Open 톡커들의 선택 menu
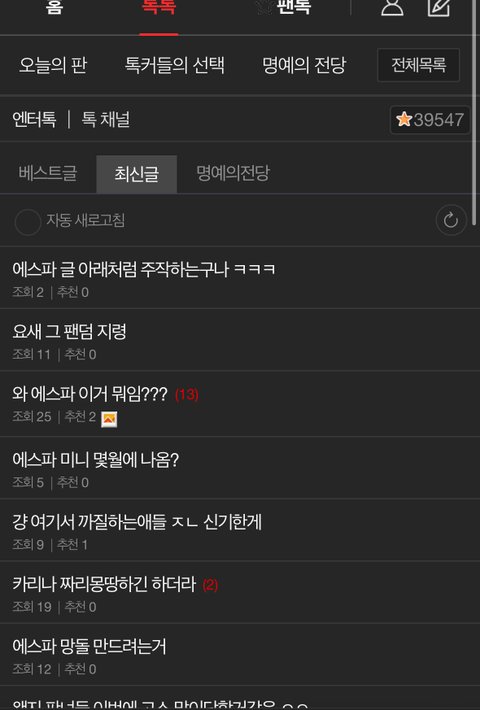This screenshot has width=480, height=710. coord(174,65)
